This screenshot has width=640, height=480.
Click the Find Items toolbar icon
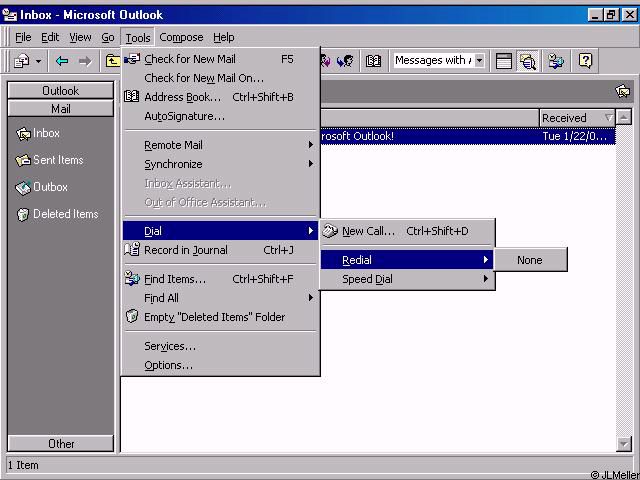[555, 61]
